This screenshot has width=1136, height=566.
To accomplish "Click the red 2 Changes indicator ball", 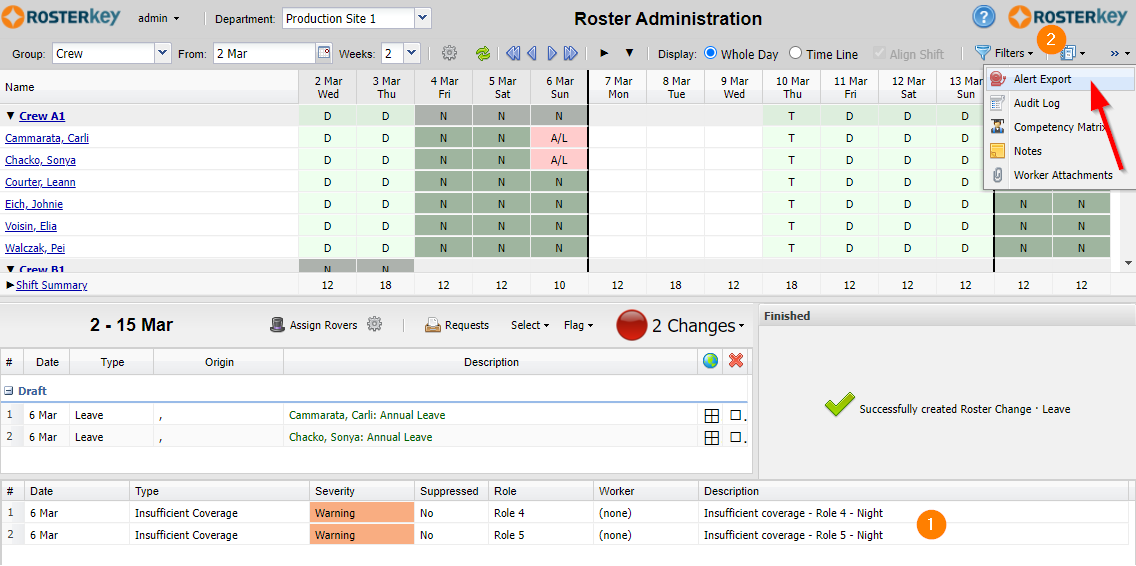I will (631, 325).
